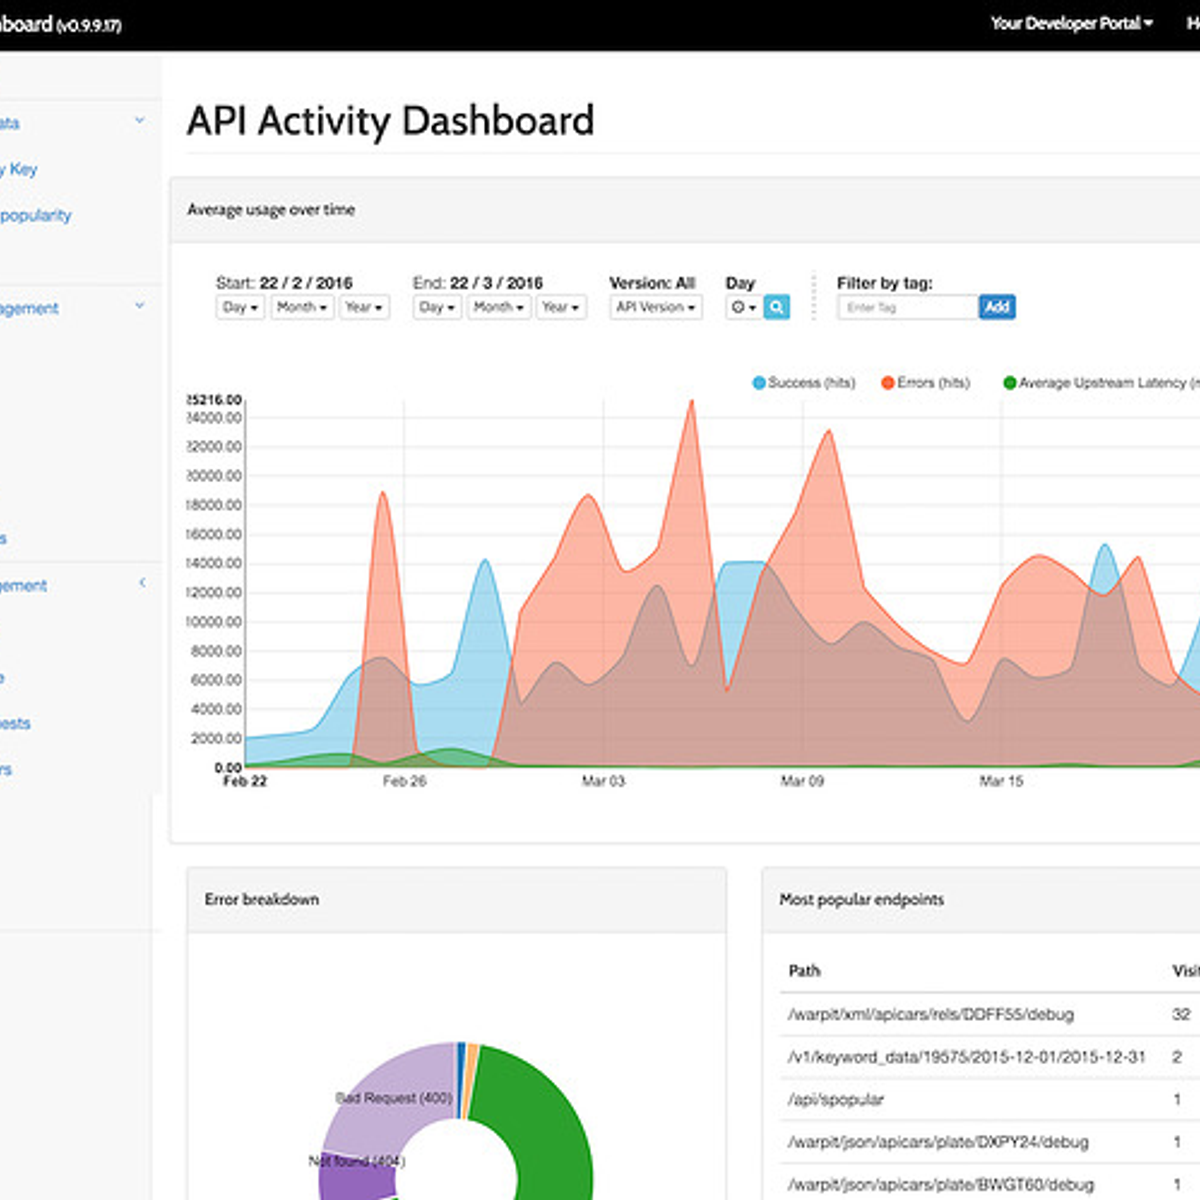This screenshot has height=1200, width=1200.
Task: Click the dashboard version title in header
Action: pos(61,24)
